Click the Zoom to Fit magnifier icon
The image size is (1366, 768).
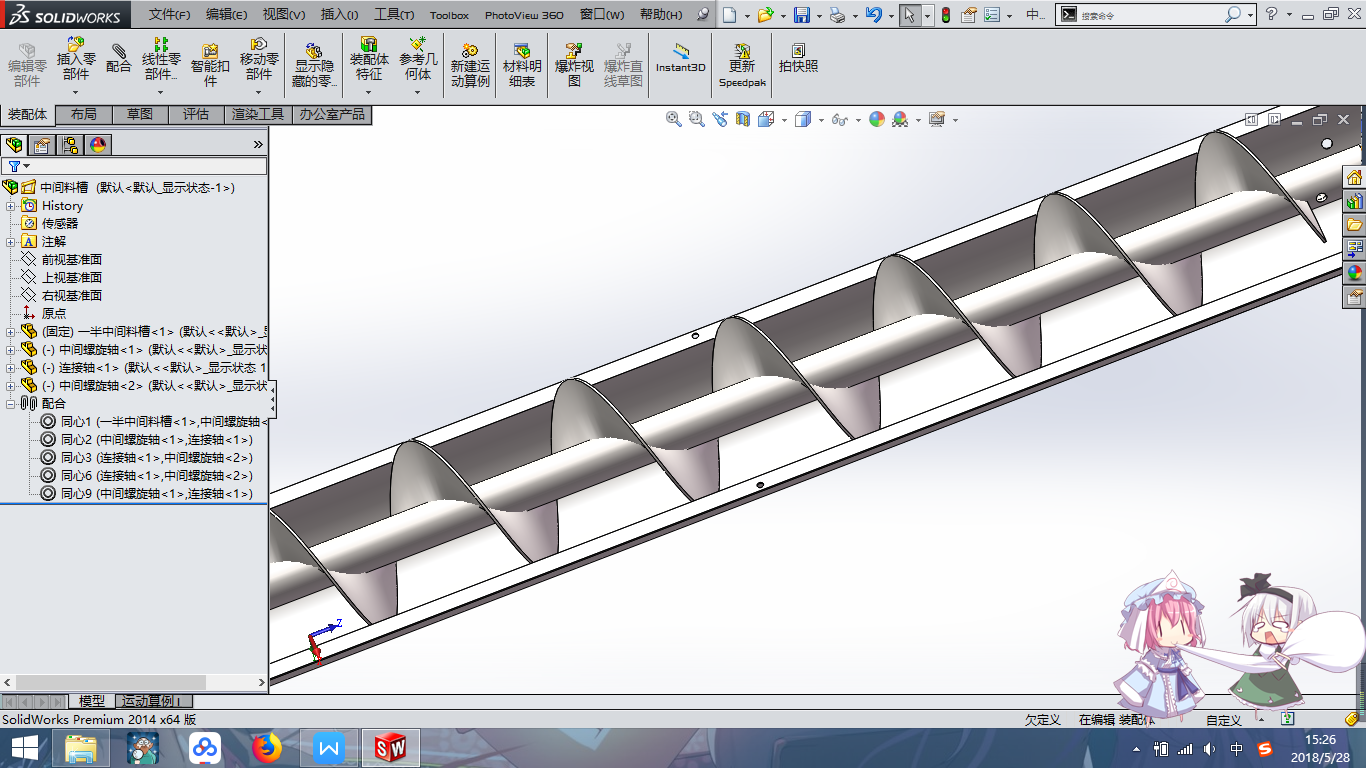click(x=674, y=119)
